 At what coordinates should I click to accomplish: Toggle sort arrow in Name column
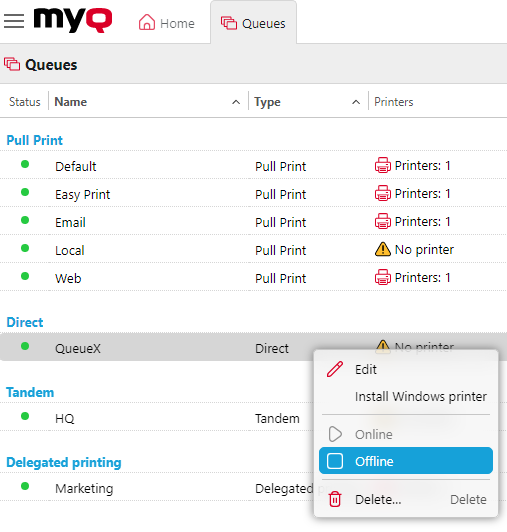[x=236, y=102]
